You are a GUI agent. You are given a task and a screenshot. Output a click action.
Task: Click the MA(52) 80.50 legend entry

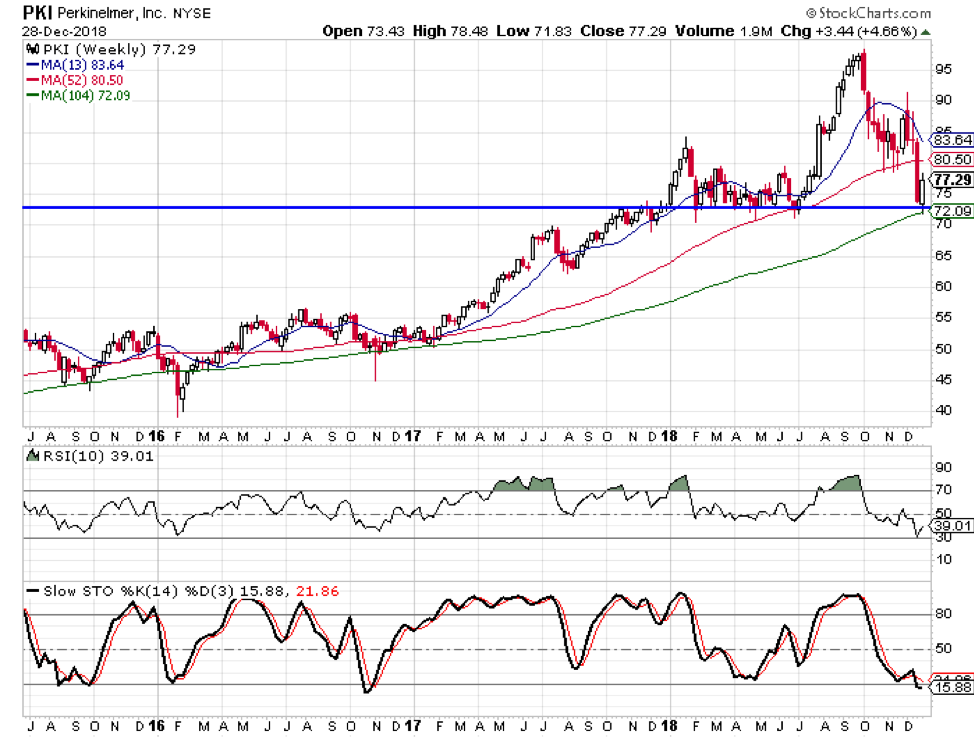(82, 80)
